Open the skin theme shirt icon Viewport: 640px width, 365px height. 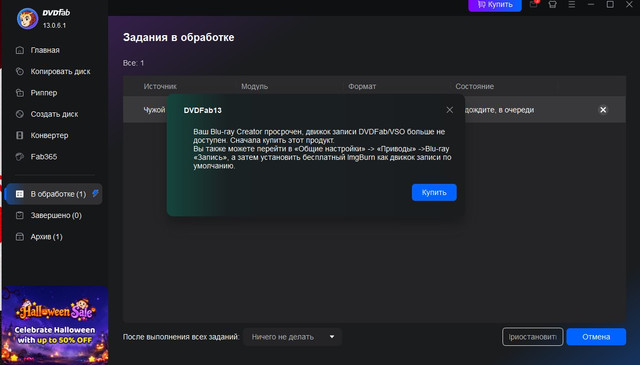coord(553,4)
